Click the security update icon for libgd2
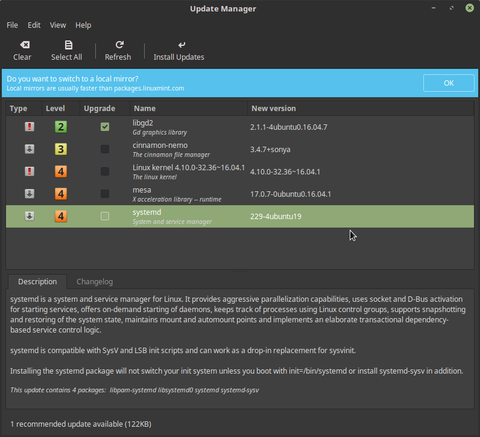480x437 pixels. [29, 127]
